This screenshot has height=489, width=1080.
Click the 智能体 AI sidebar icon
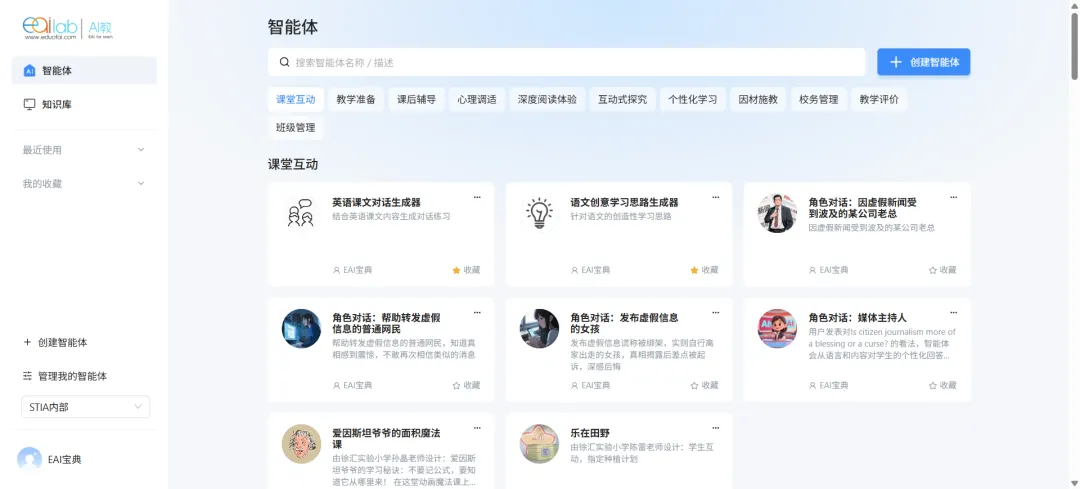(x=29, y=70)
